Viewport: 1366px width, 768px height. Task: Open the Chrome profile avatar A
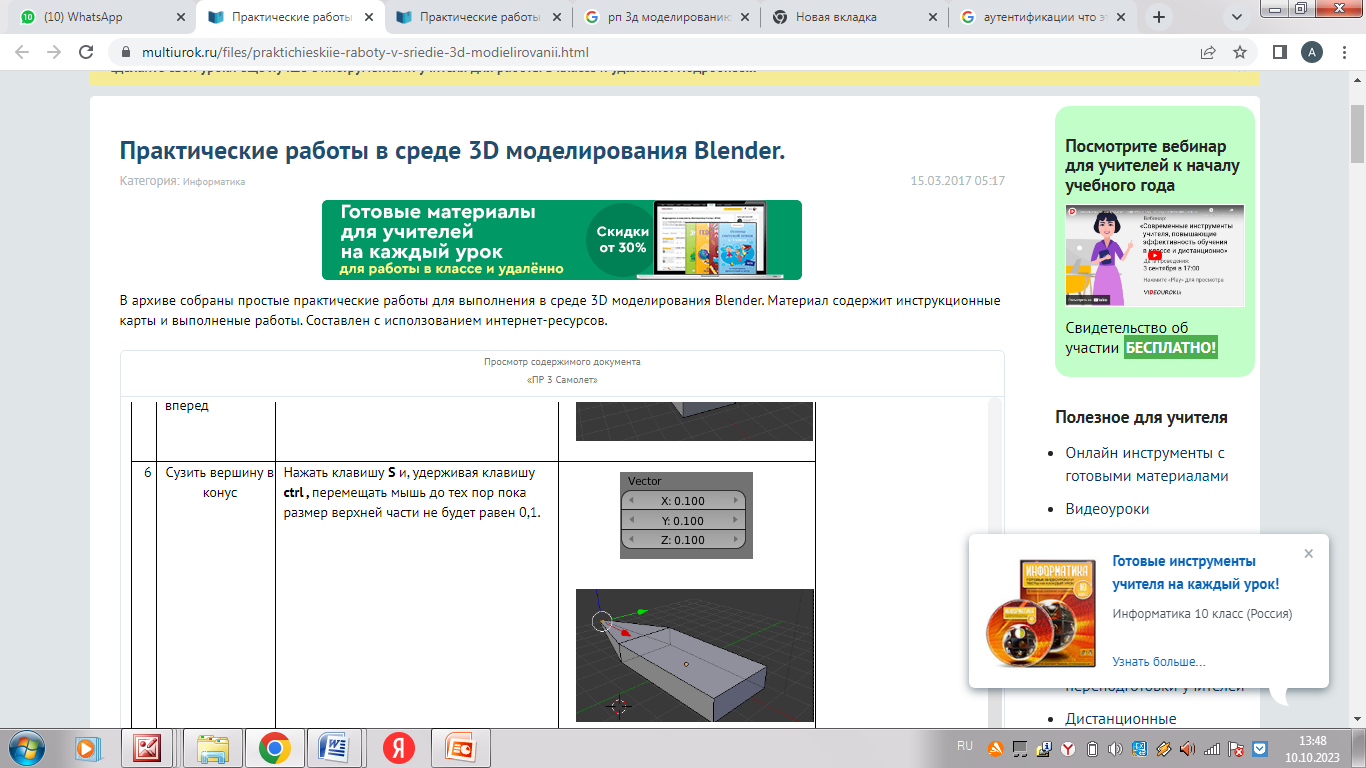click(x=1311, y=52)
